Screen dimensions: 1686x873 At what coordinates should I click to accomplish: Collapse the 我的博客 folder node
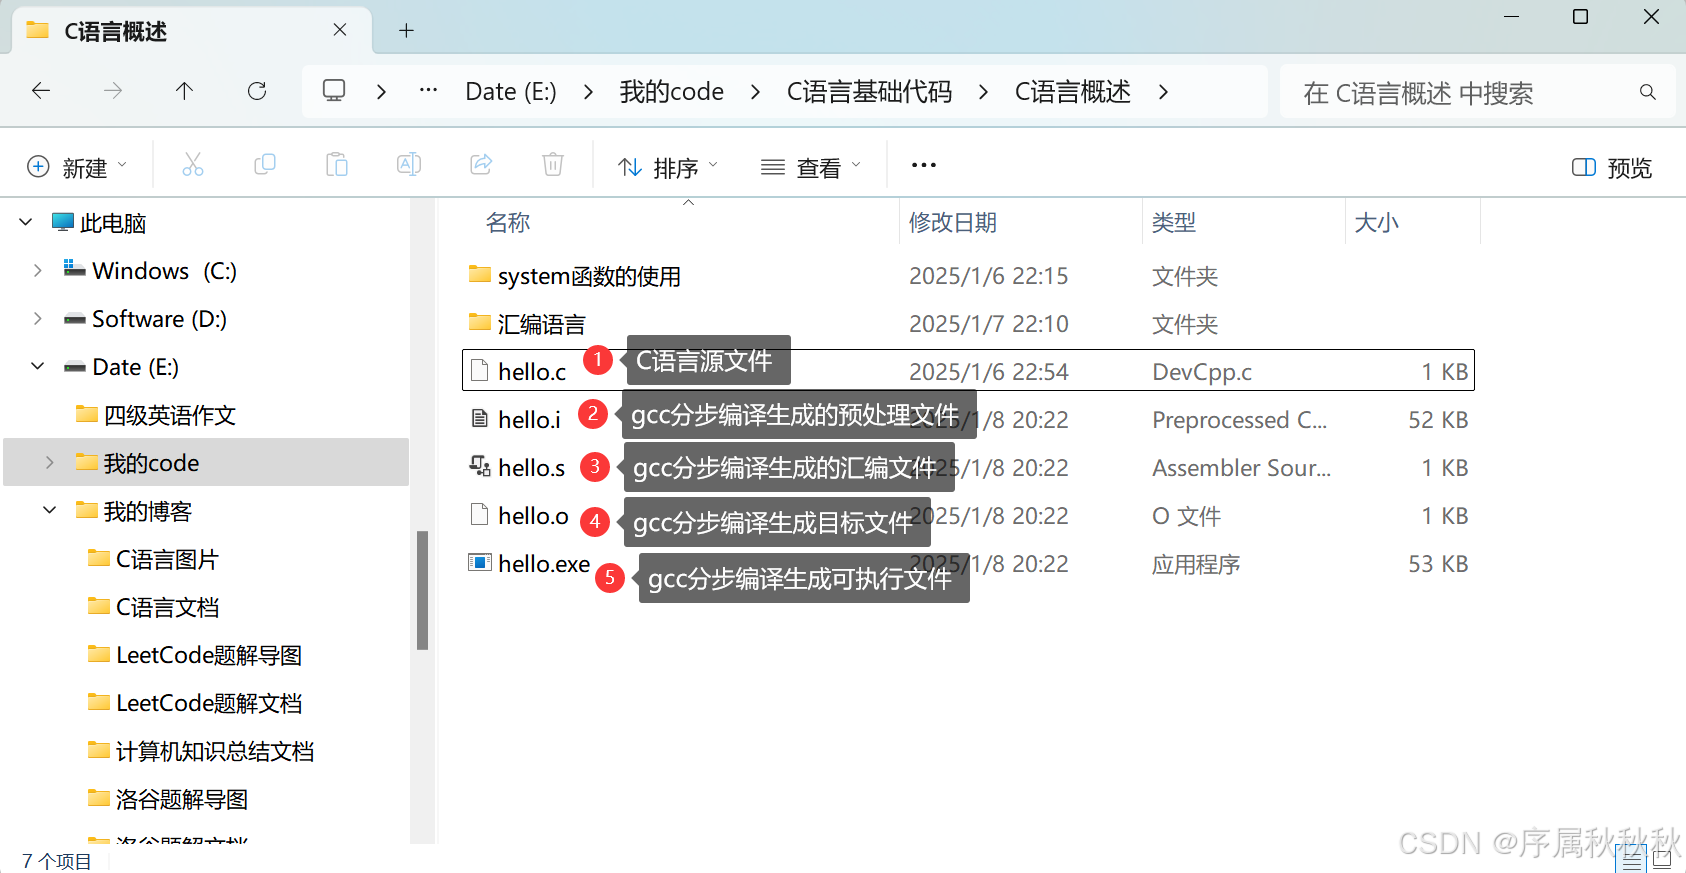pyautogui.click(x=50, y=510)
